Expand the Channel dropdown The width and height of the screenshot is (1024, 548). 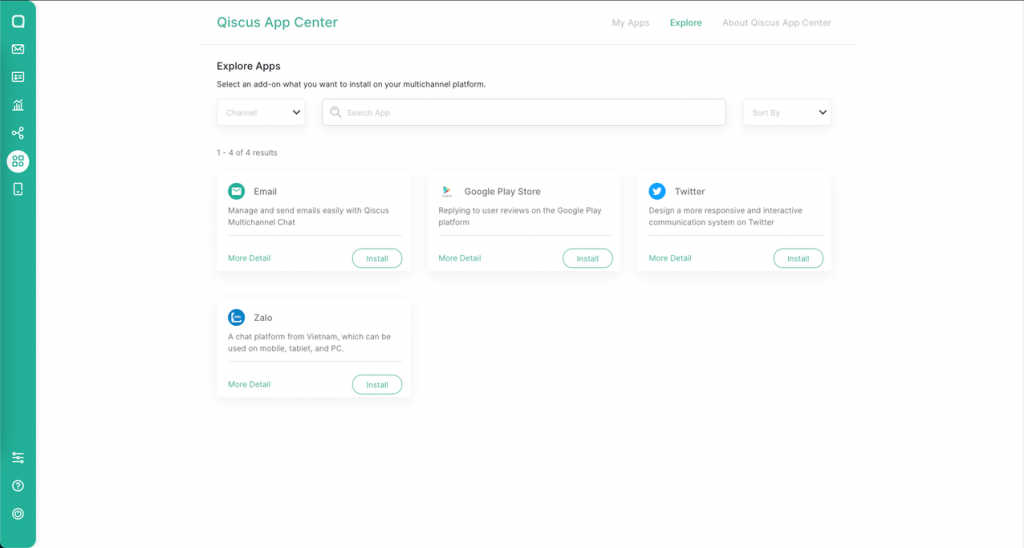tap(261, 112)
